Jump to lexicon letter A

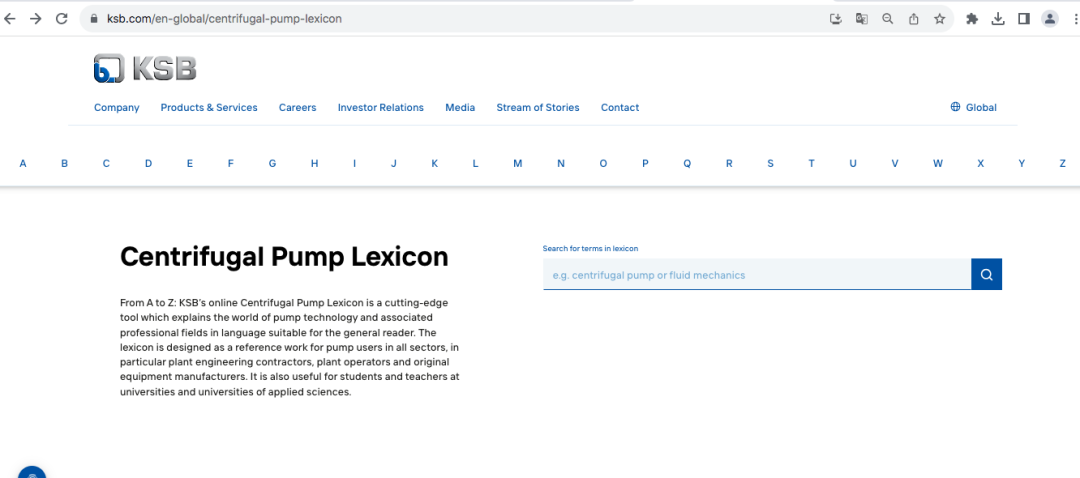[x=23, y=163]
